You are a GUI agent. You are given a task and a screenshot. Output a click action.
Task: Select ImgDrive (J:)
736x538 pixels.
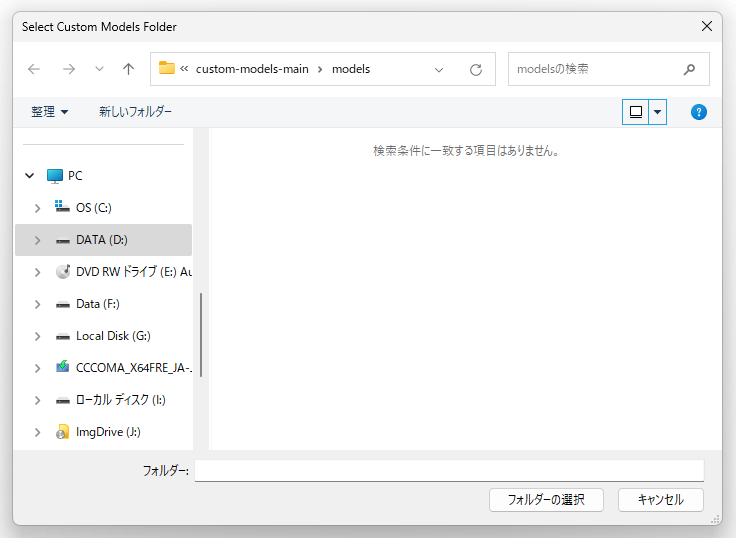click(x=108, y=432)
